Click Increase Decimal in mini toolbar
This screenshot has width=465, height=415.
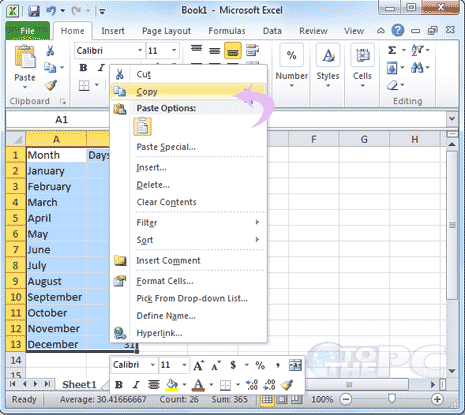pyautogui.click(x=251, y=385)
